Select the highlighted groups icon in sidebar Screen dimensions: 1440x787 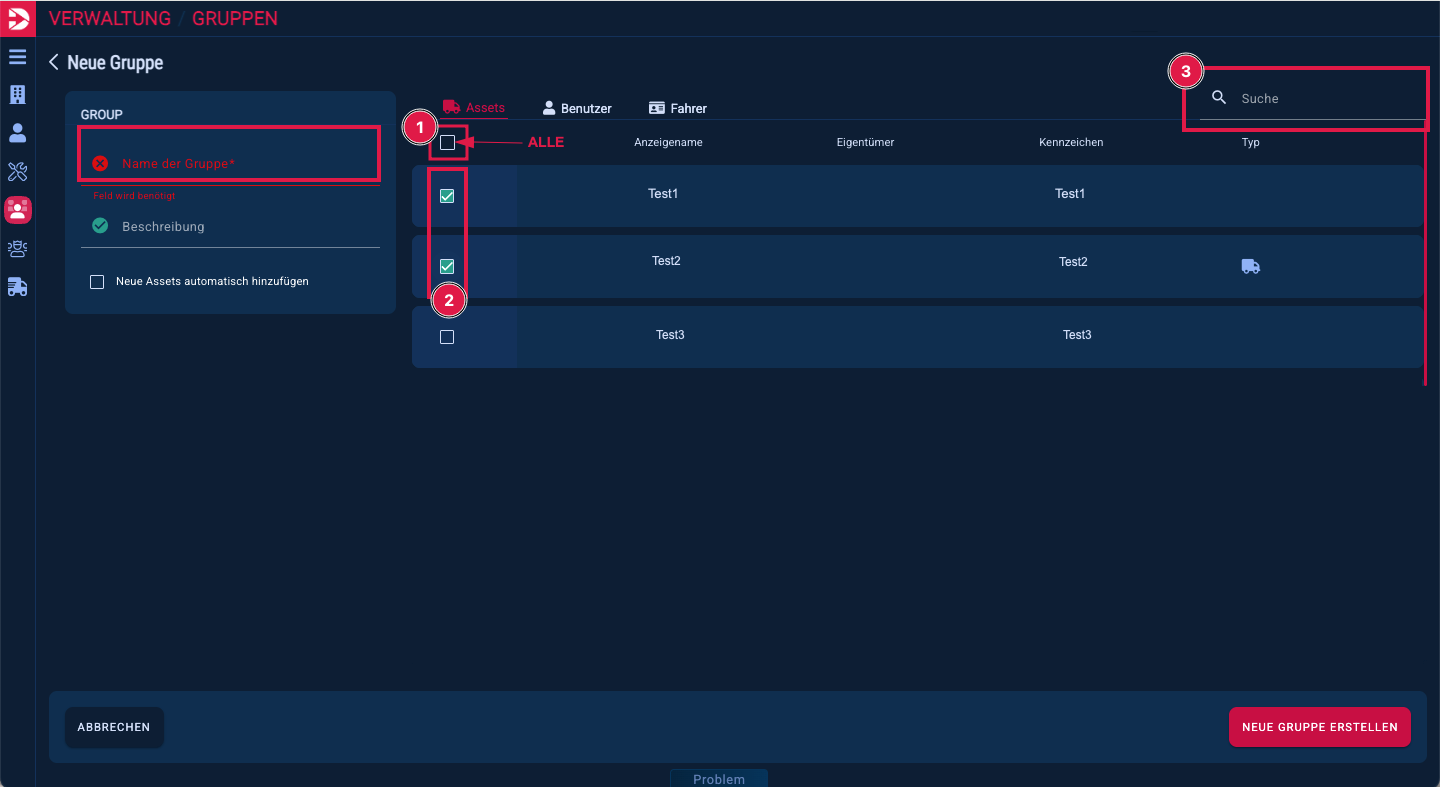tap(17, 210)
